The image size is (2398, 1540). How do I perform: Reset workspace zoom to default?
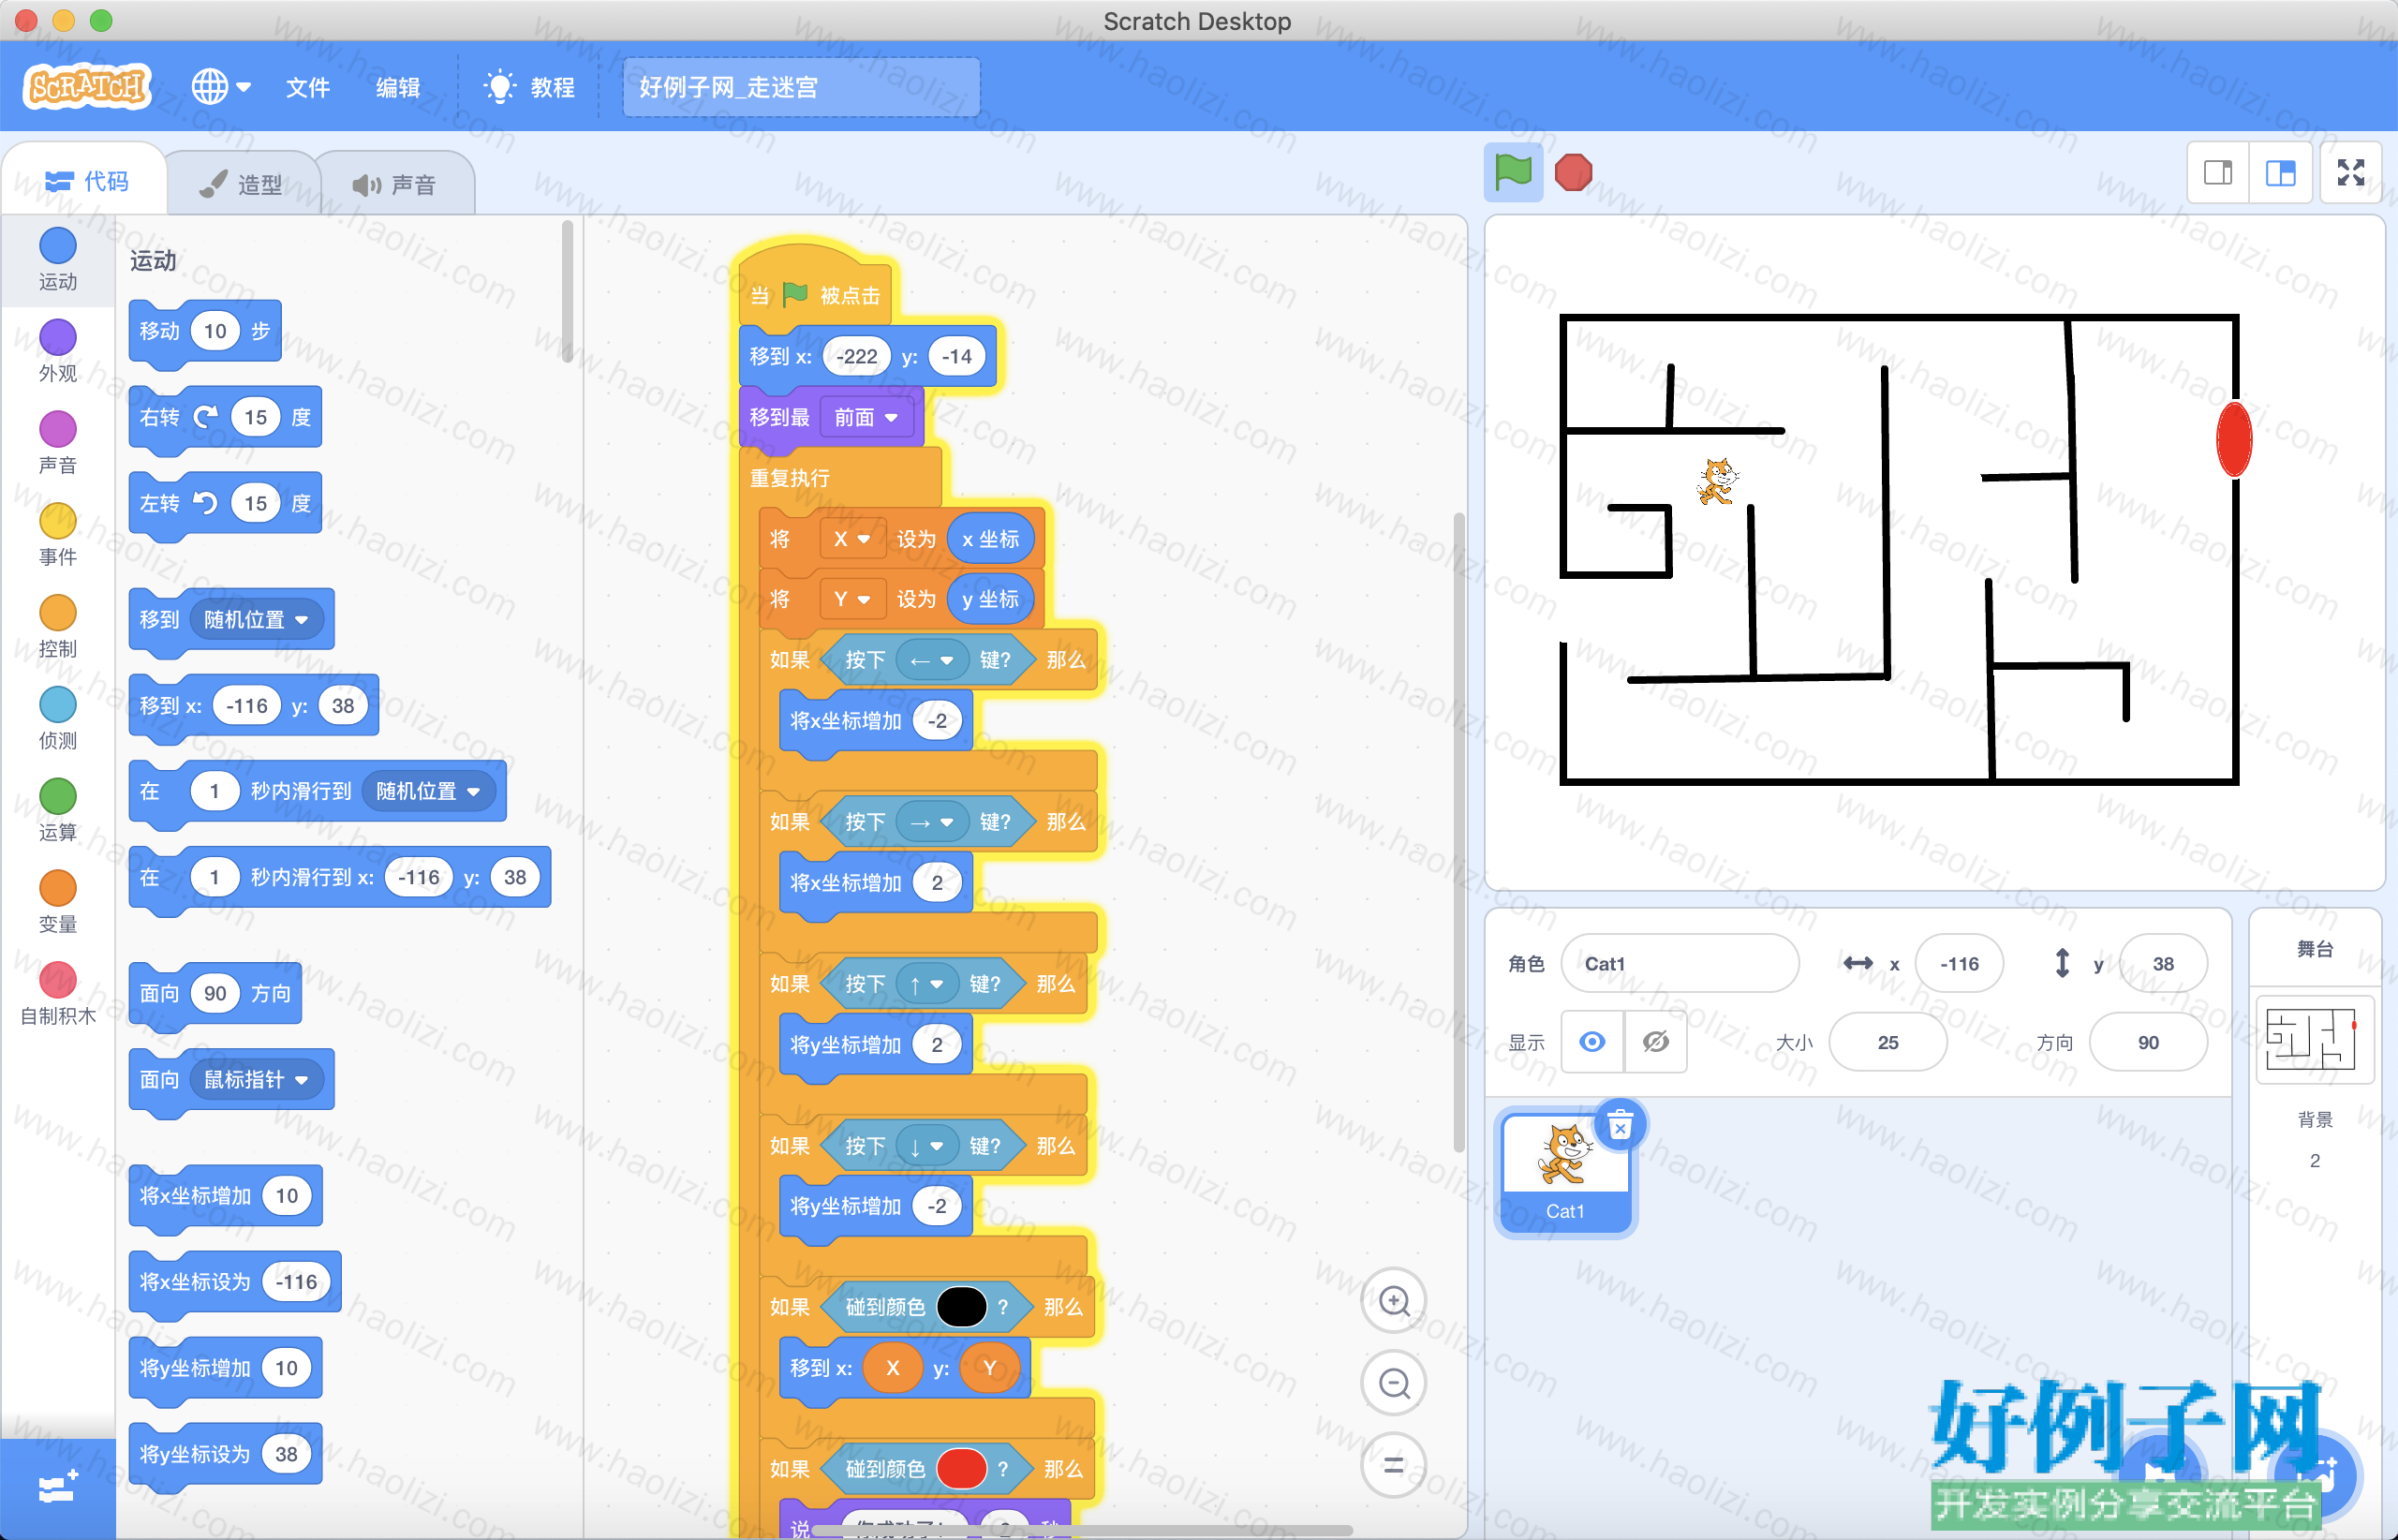click(x=1394, y=1465)
